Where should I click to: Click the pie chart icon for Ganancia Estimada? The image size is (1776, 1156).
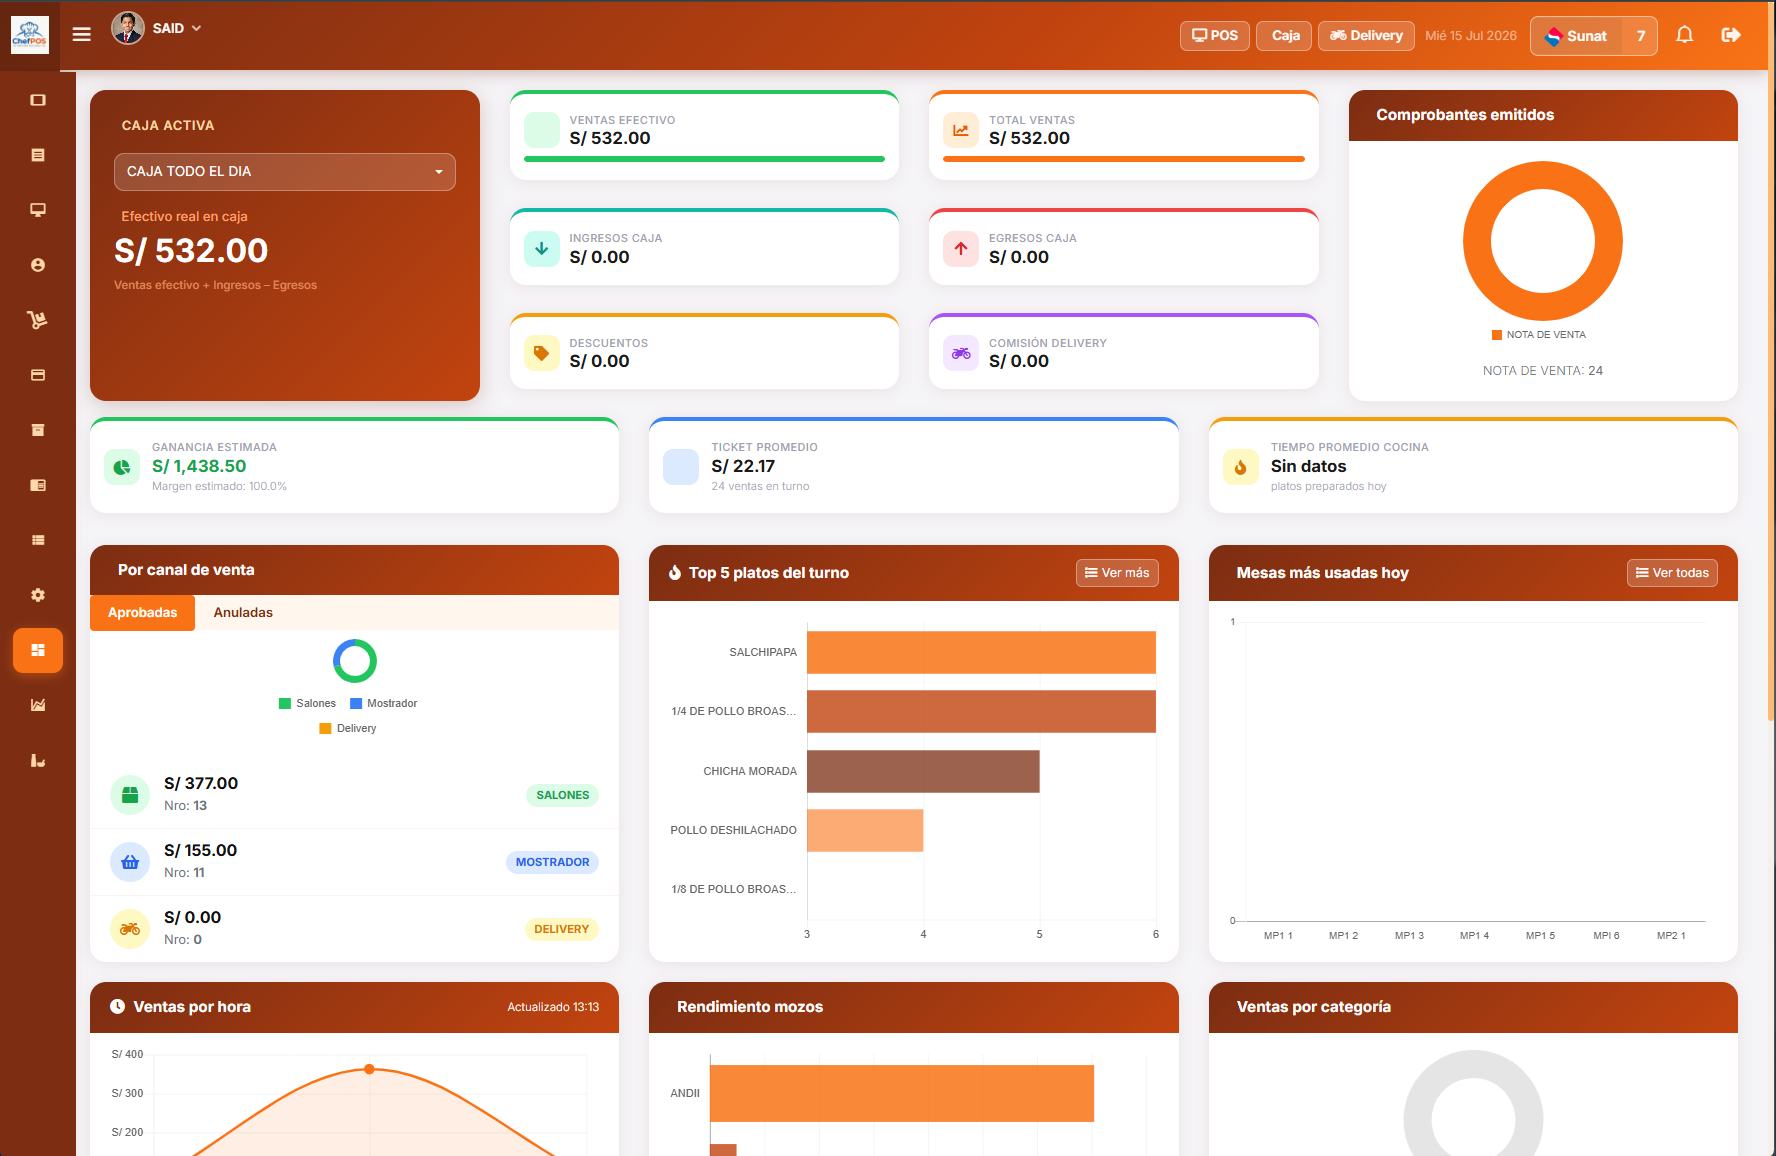click(x=122, y=467)
